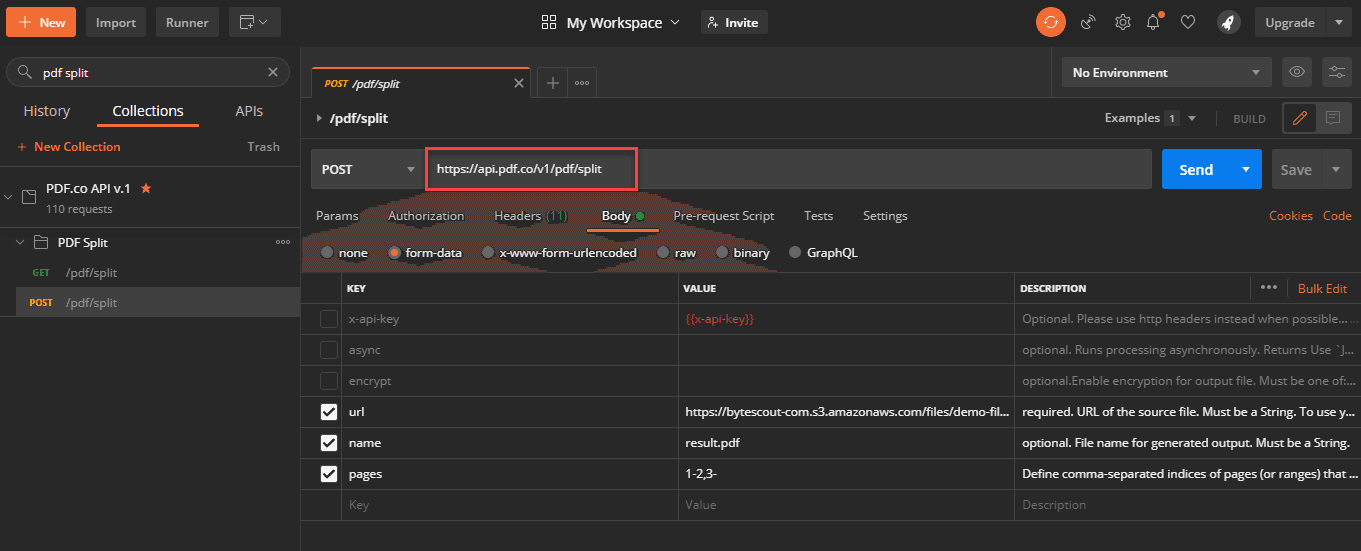
Task: Open the History sidebar tab
Action: click(x=47, y=111)
